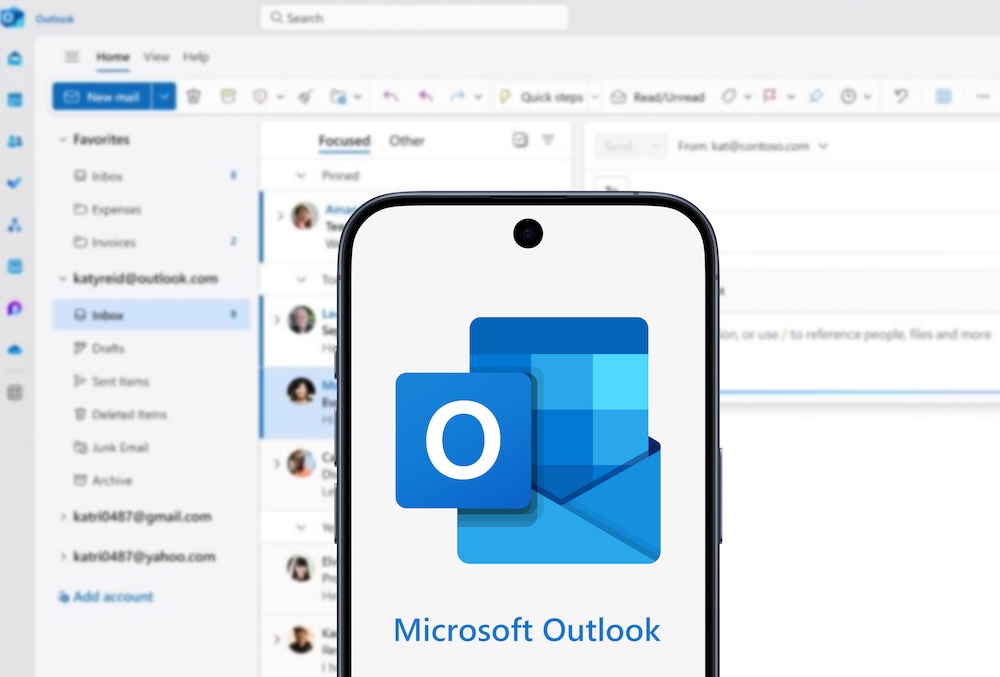Open the Expenses folder
The image size is (1000, 677).
tap(152, 209)
